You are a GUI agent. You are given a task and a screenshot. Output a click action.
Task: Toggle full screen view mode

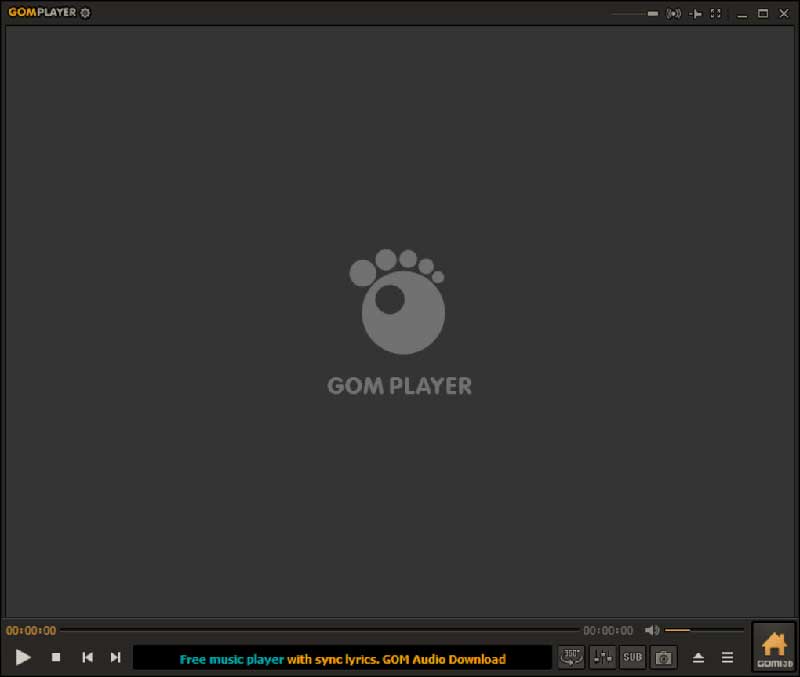(x=716, y=13)
